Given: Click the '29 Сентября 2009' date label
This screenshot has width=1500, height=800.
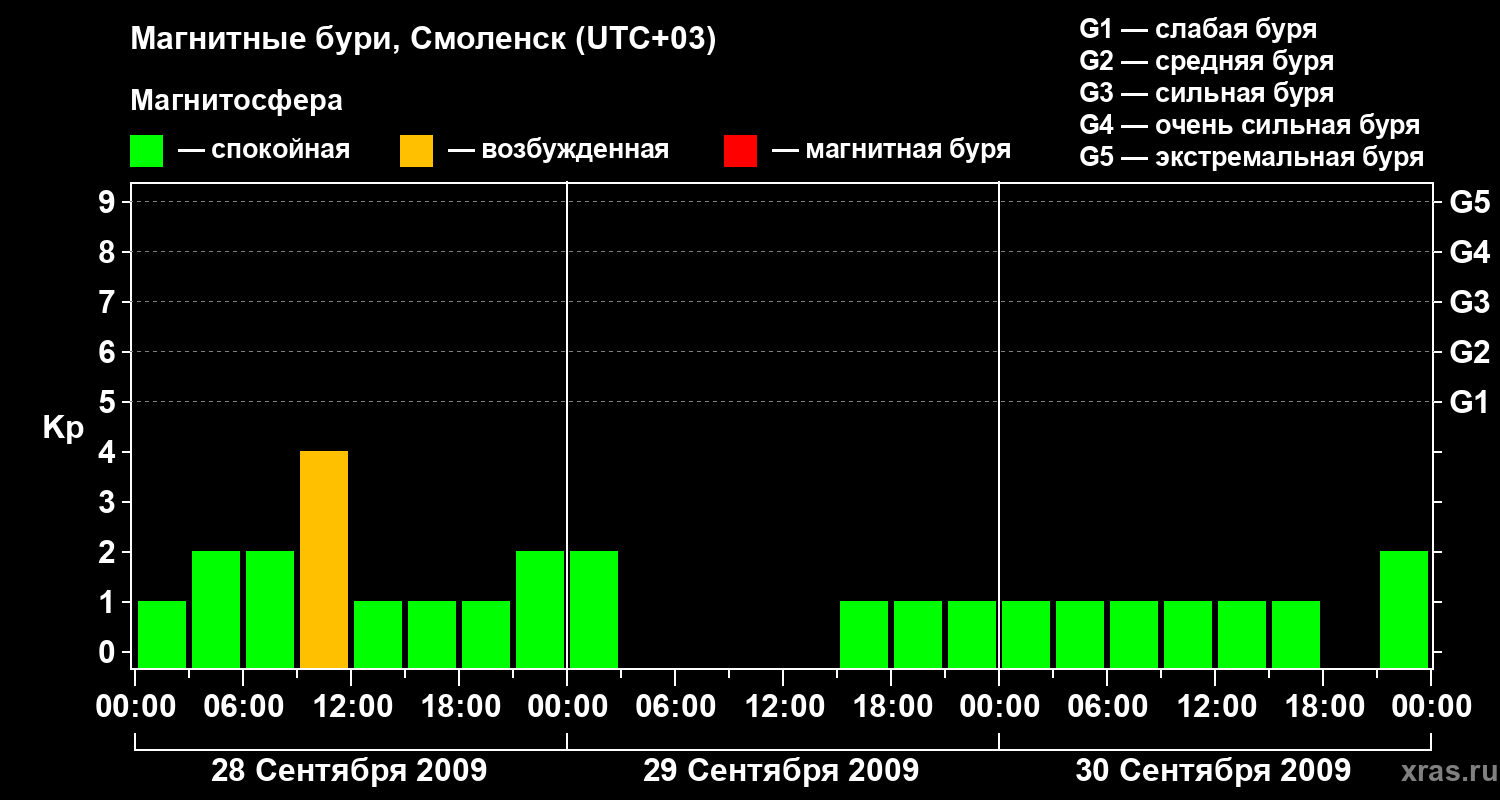Looking at the screenshot, I should pos(781,771).
